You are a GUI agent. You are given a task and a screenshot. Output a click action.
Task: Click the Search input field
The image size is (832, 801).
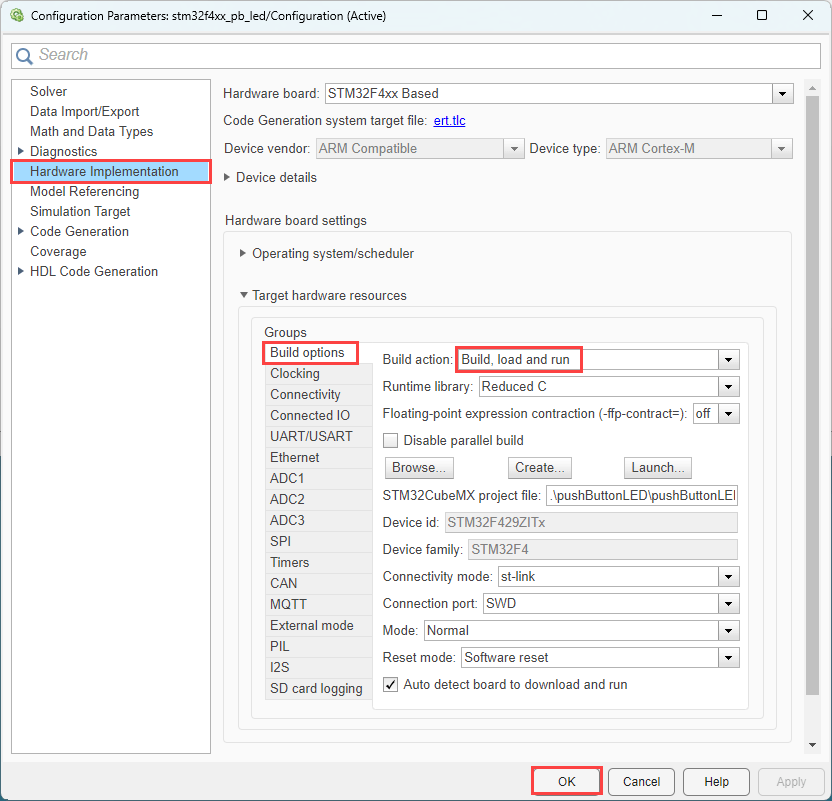(x=415, y=56)
